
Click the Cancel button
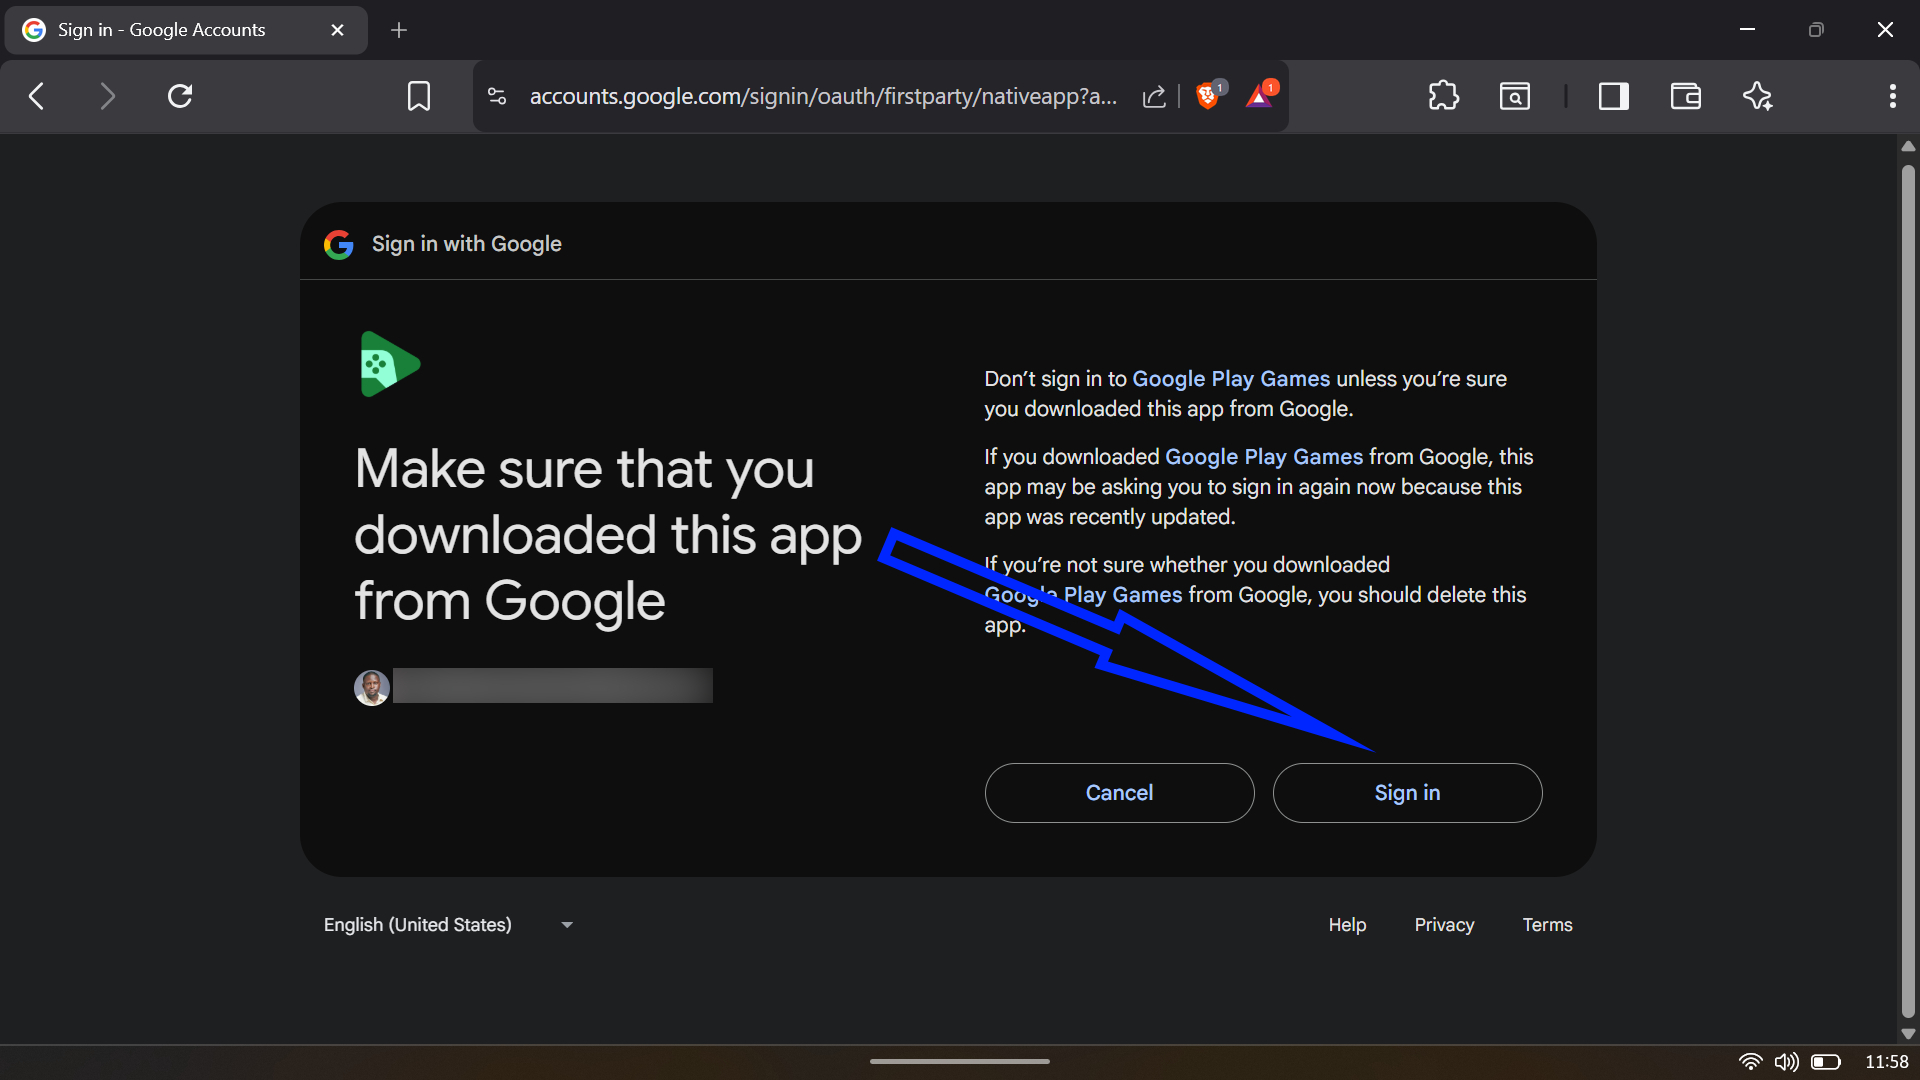click(1119, 793)
